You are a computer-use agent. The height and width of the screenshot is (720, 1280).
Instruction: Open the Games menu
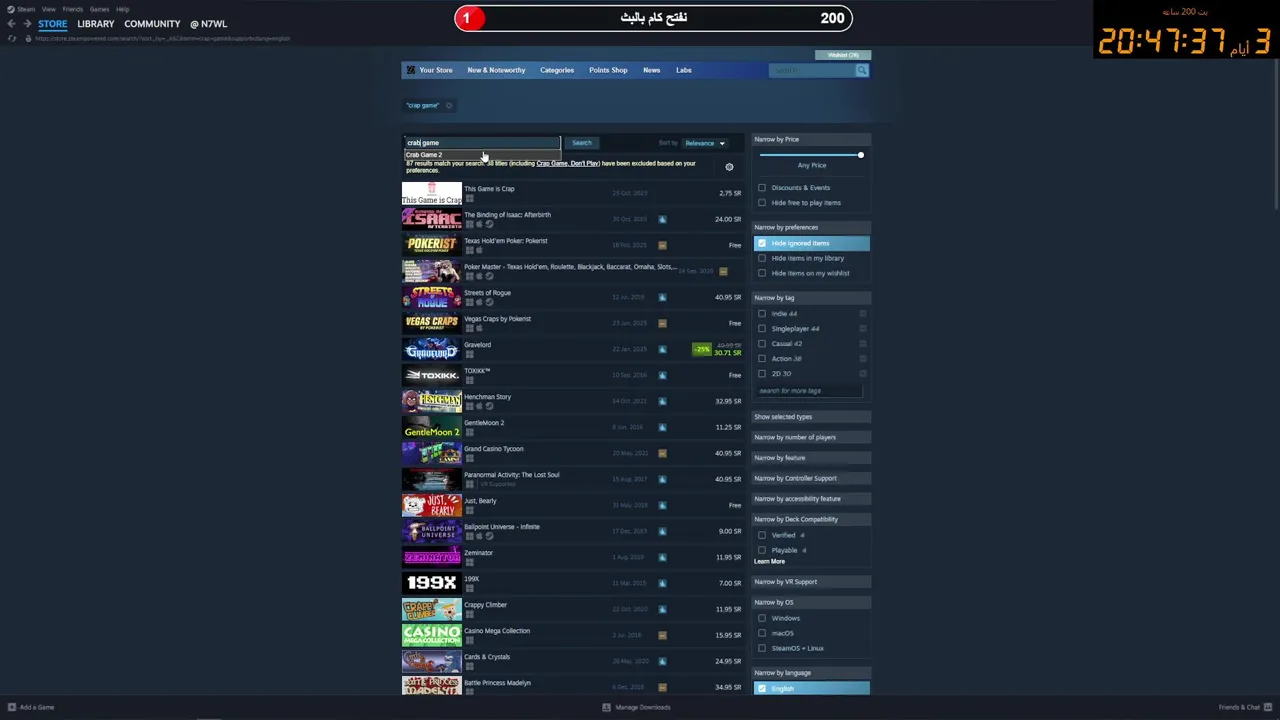(x=99, y=9)
